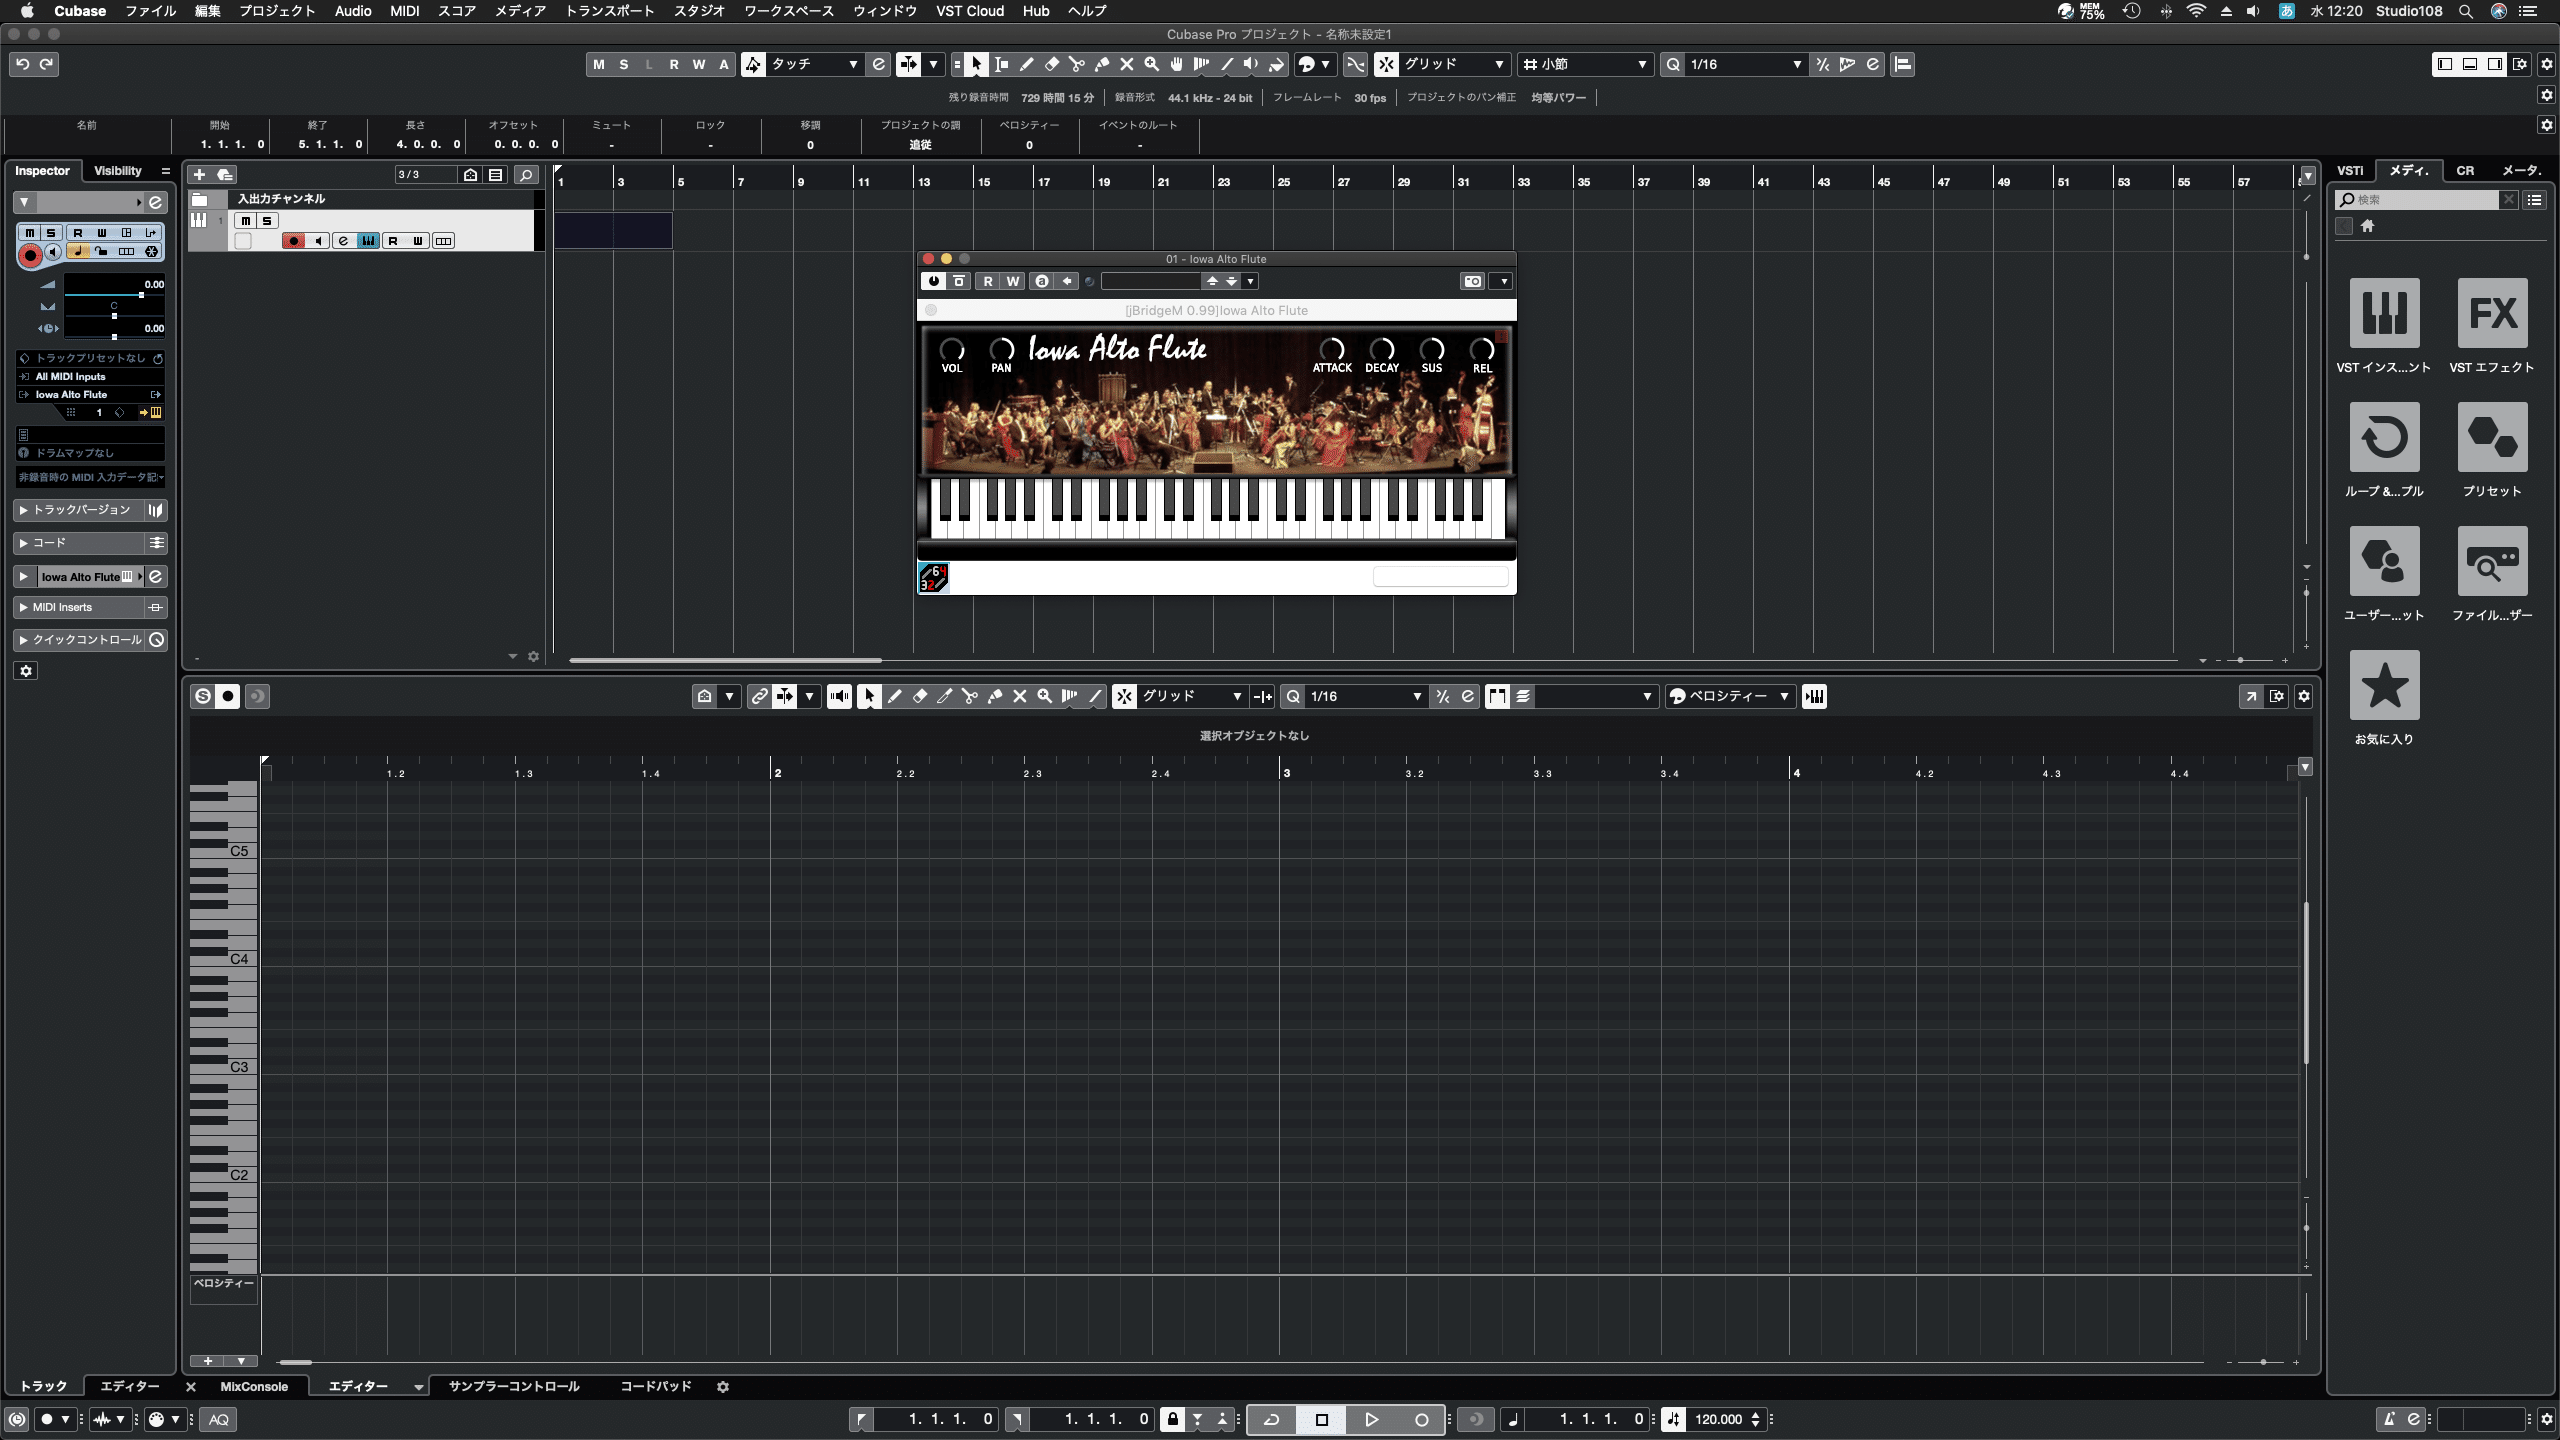Toggle Solo Editor in key editor toolbar
The height and width of the screenshot is (1440, 2560).
(x=203, y=696)
